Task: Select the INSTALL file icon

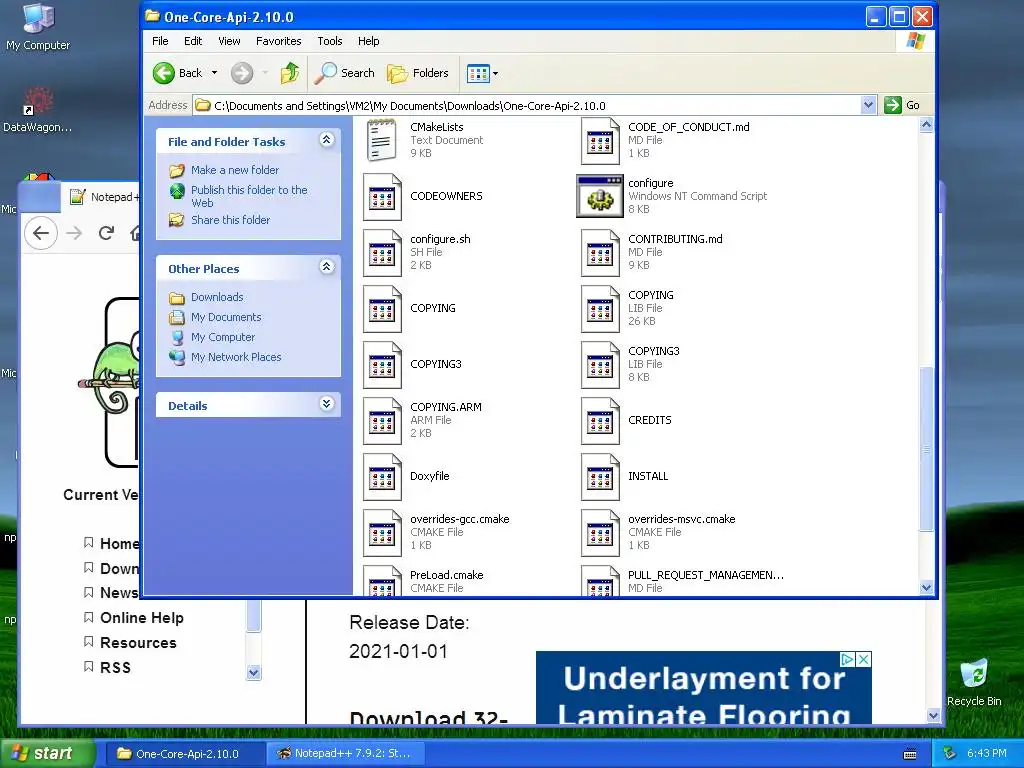Action: coord(600,477)
